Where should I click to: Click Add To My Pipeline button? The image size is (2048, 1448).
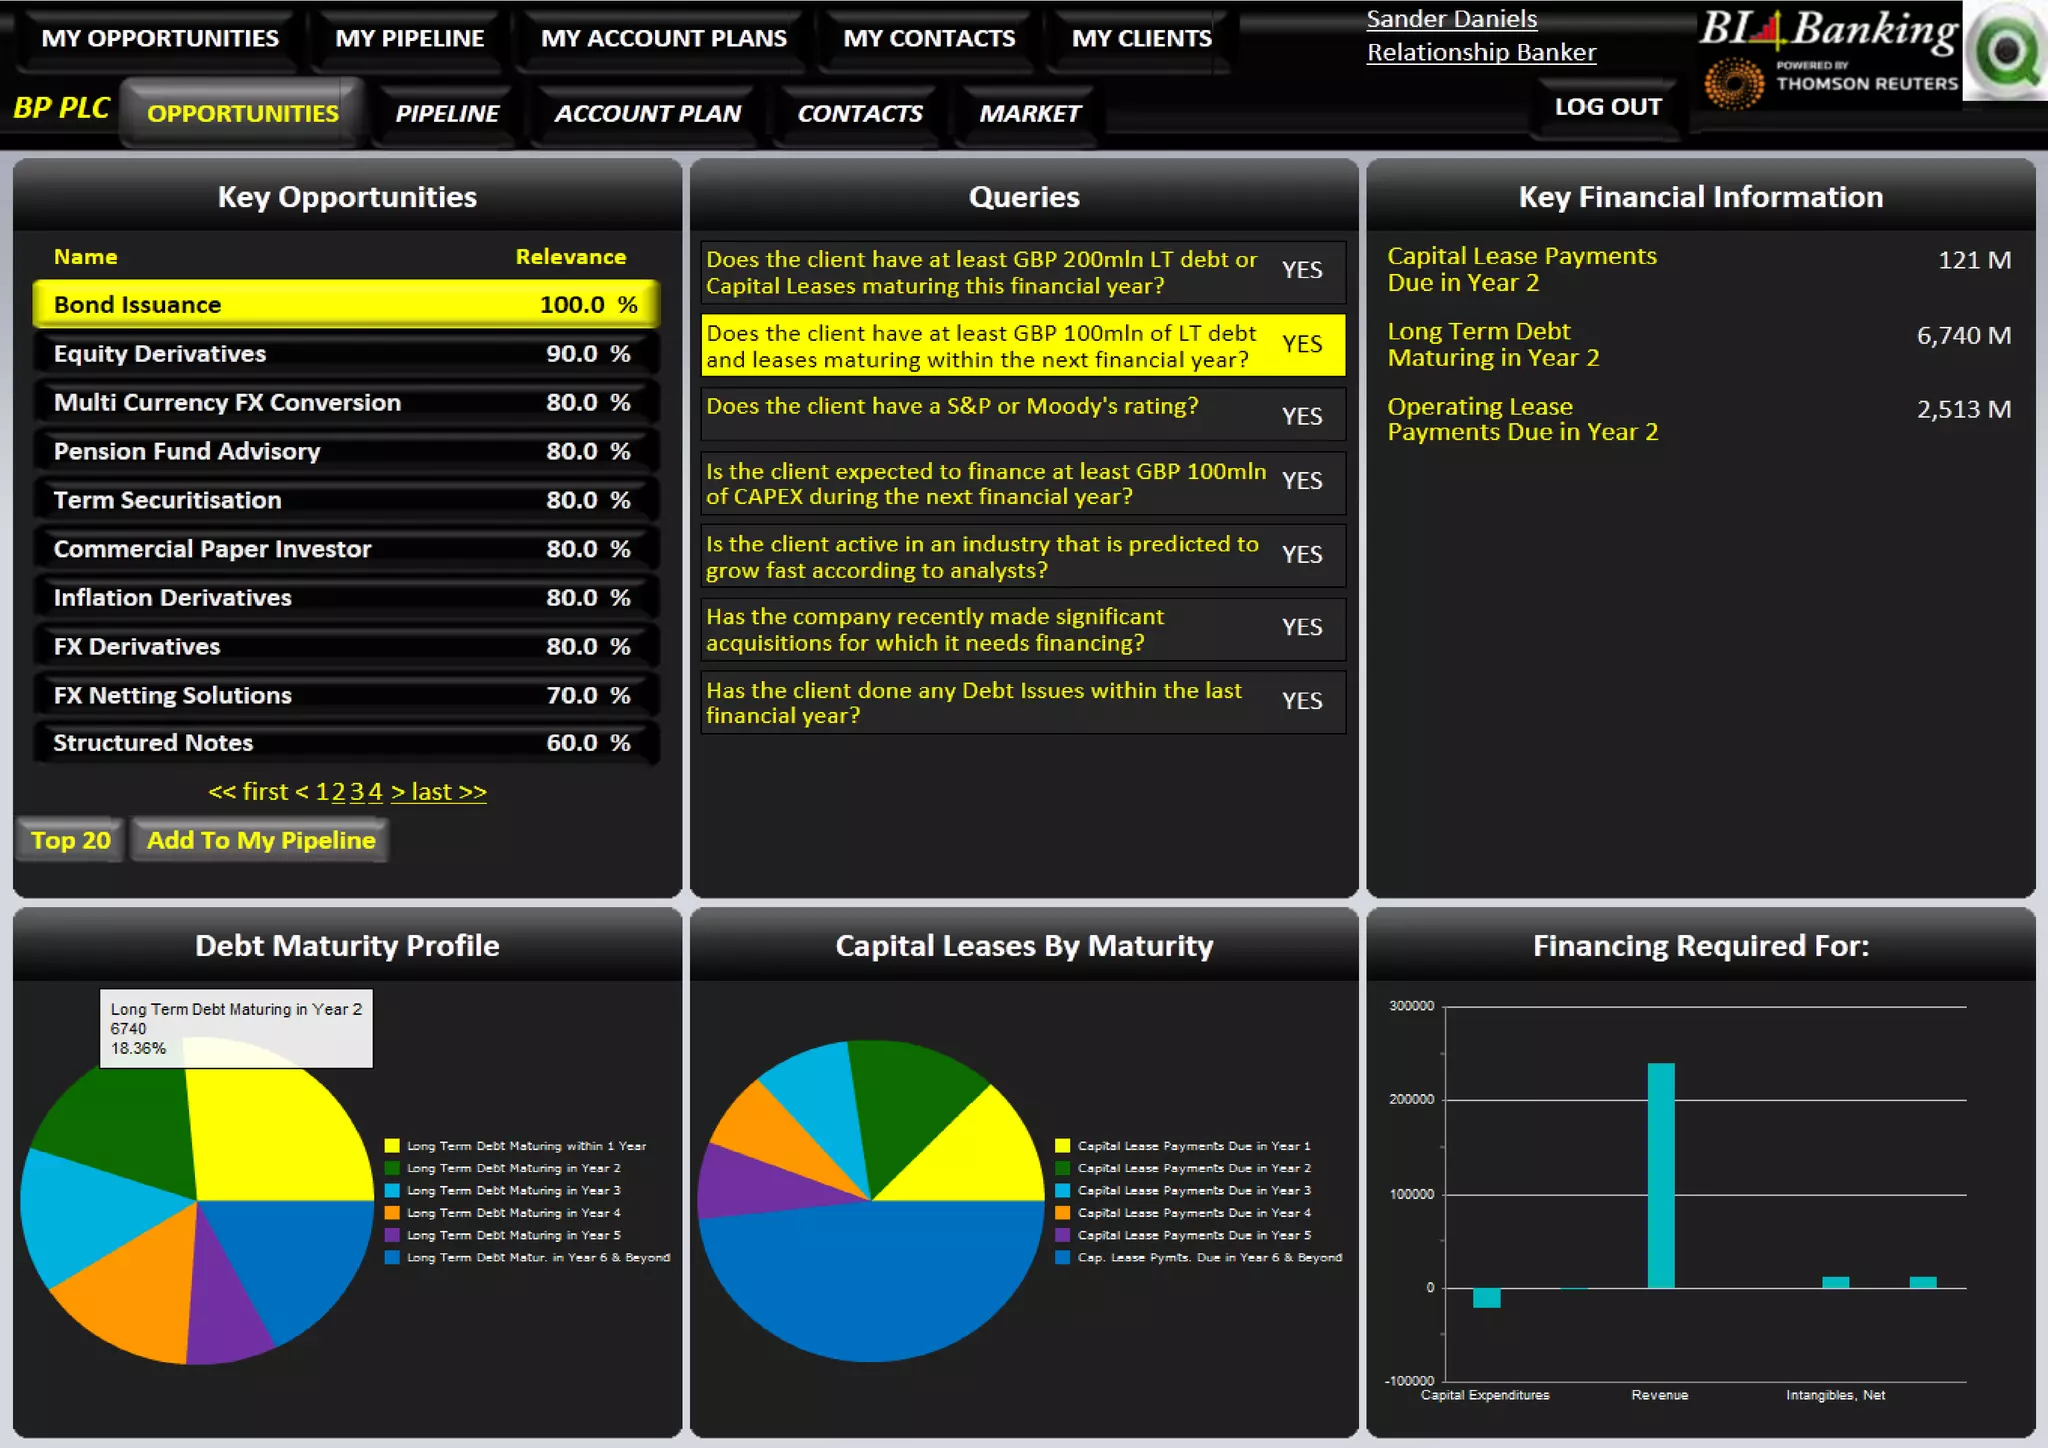point(261,840)
